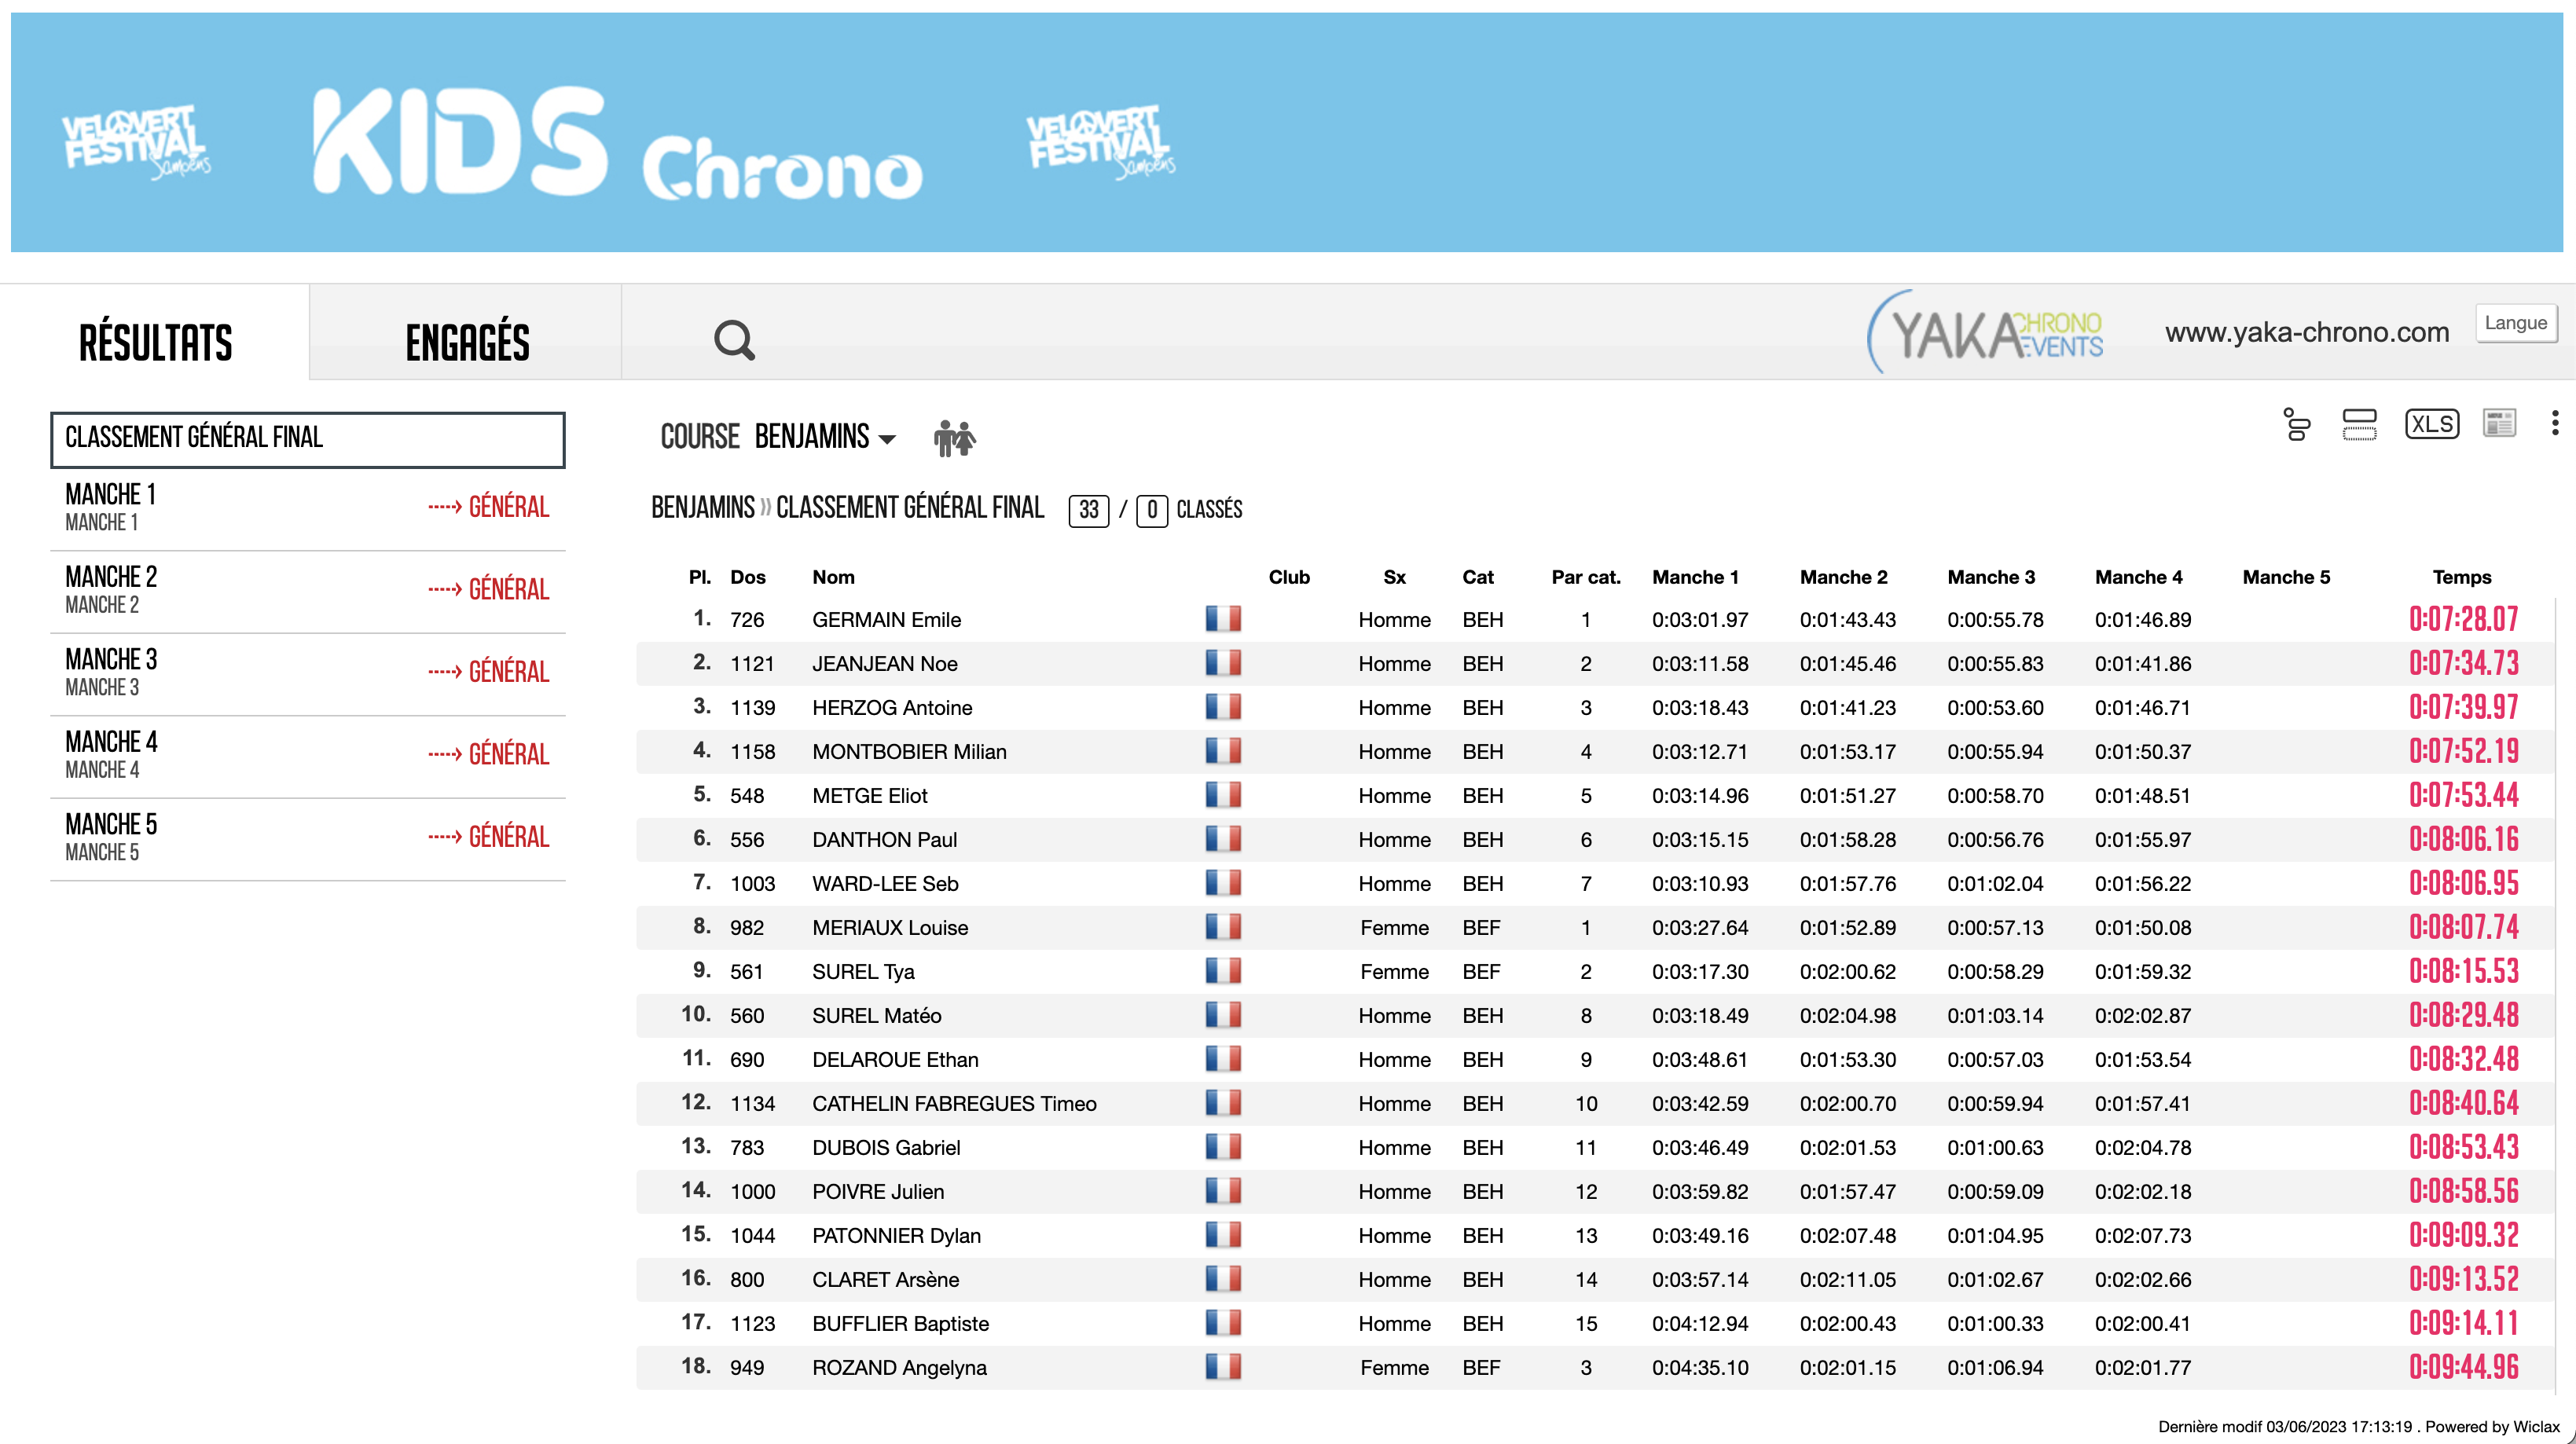Image resolution: width=2576 pixels, height=1444 pixels.
Task: Select rider name MONTBOBIER Milian
Action: click(909, 752)
